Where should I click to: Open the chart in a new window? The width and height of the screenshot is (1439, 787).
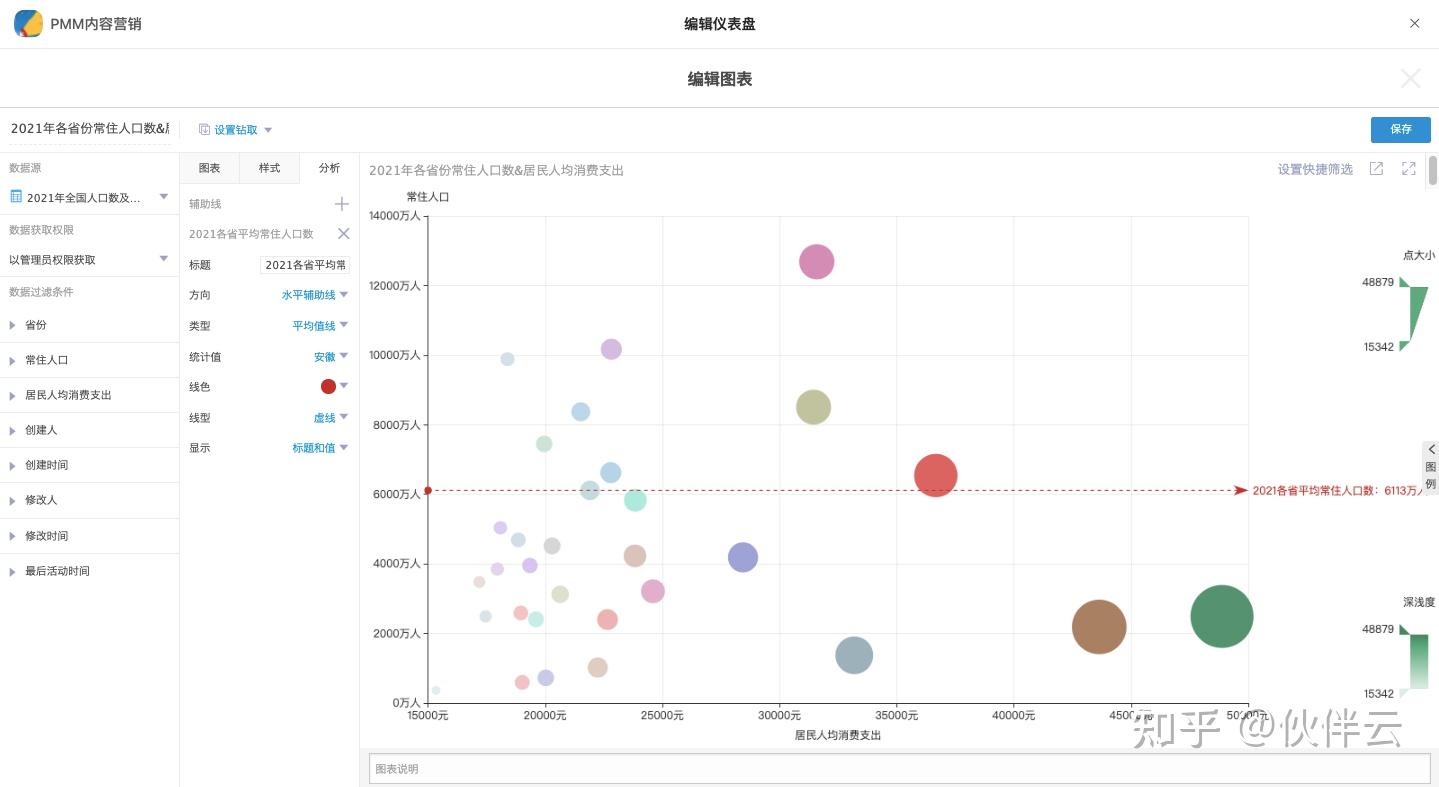pos(1377,169)
